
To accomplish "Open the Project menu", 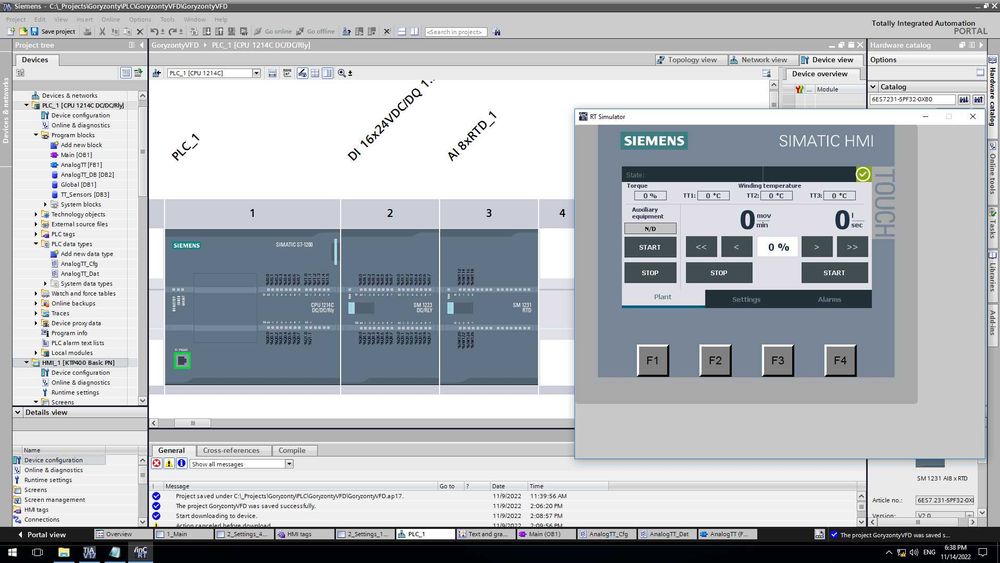I will (x=16, y=19).
